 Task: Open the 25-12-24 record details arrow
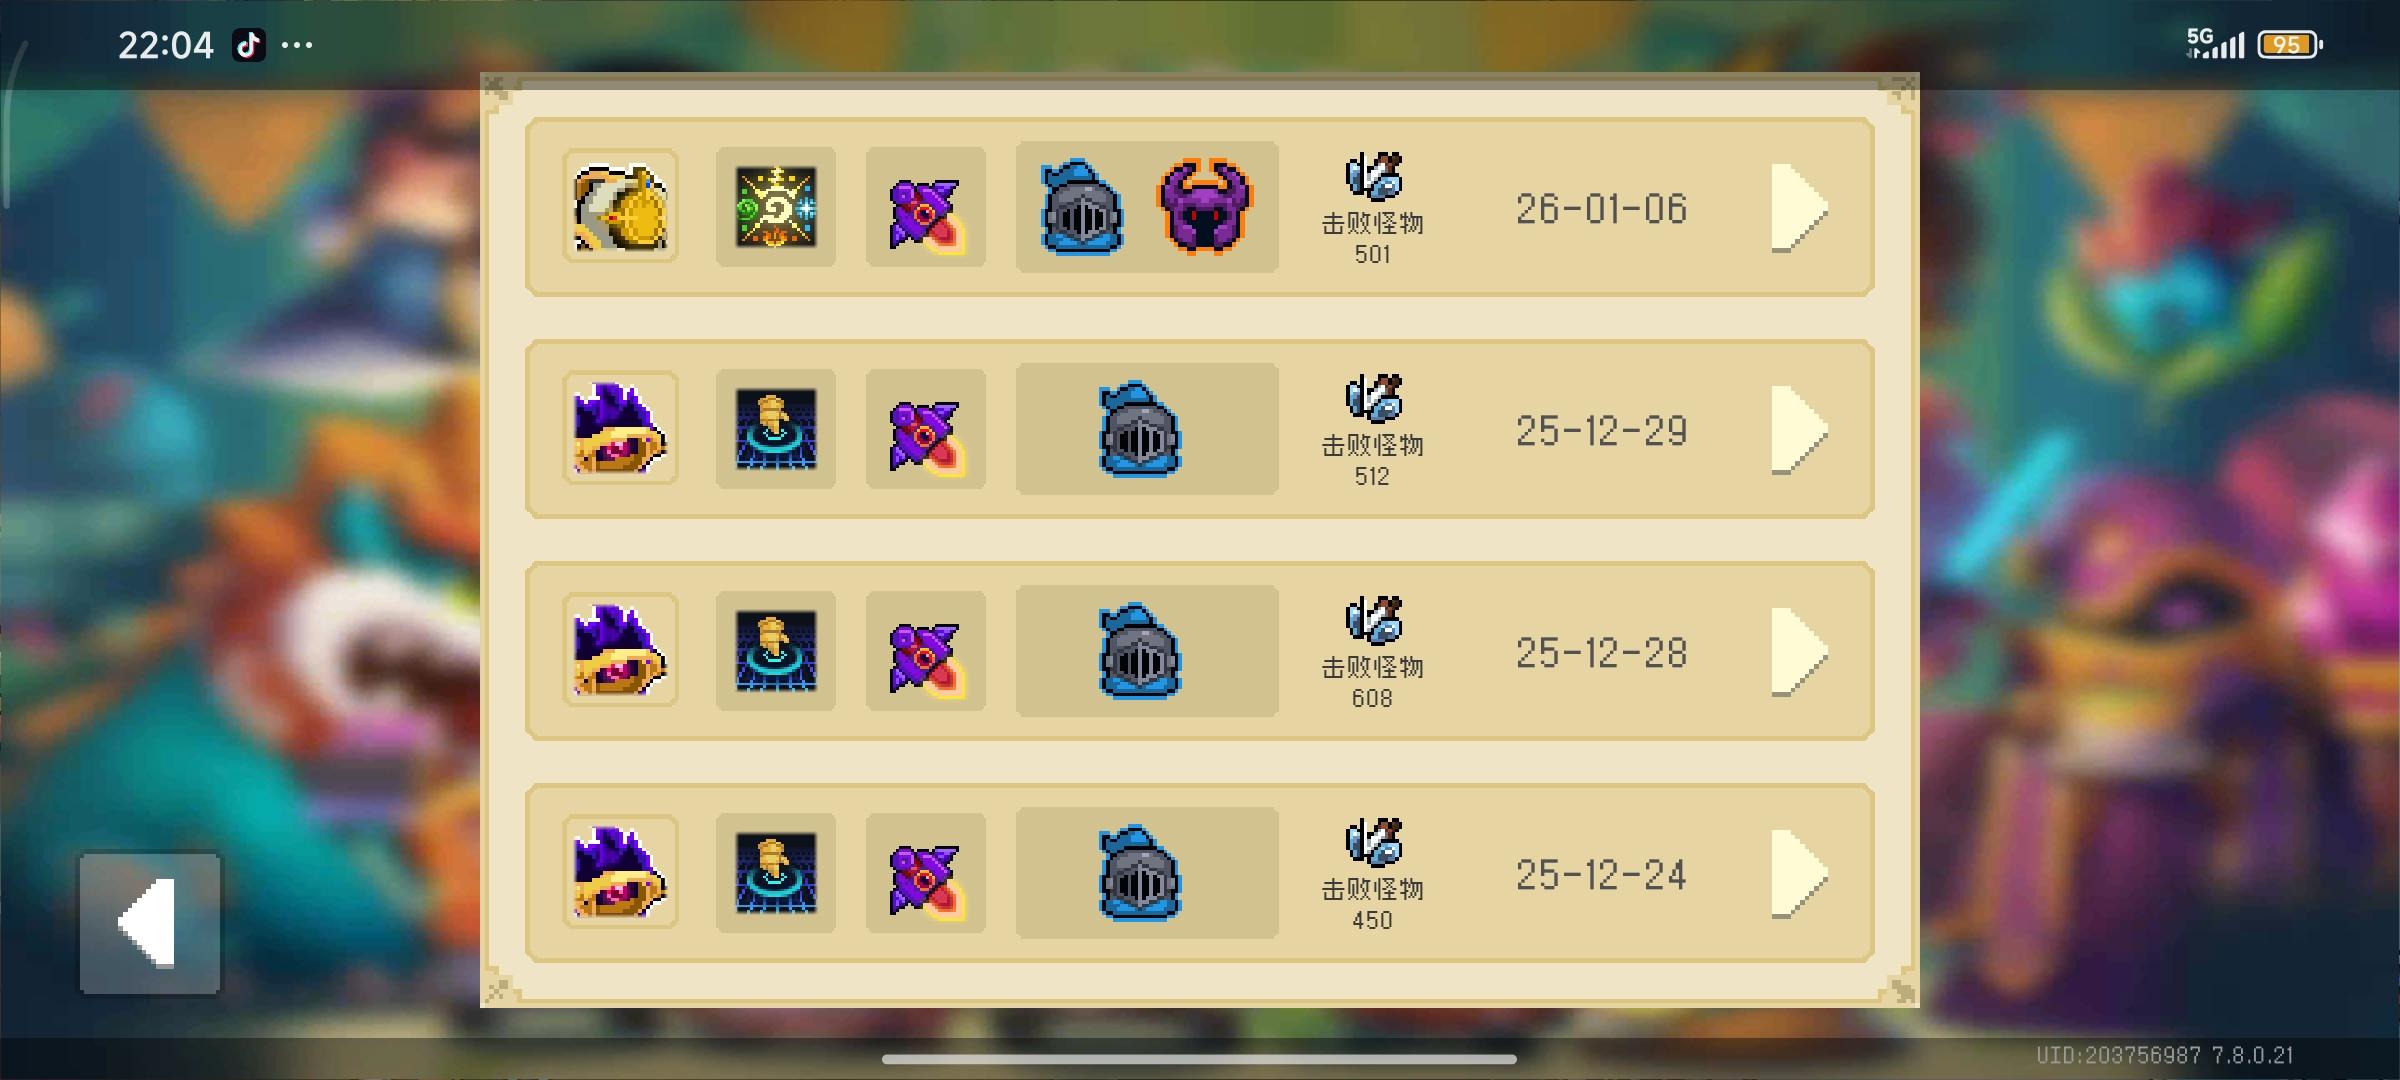[x=1800, y=873]
